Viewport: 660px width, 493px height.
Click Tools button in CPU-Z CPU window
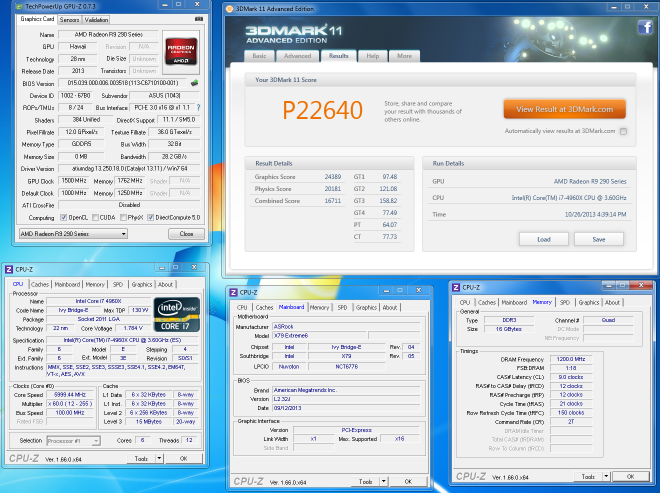click(141, 458)
